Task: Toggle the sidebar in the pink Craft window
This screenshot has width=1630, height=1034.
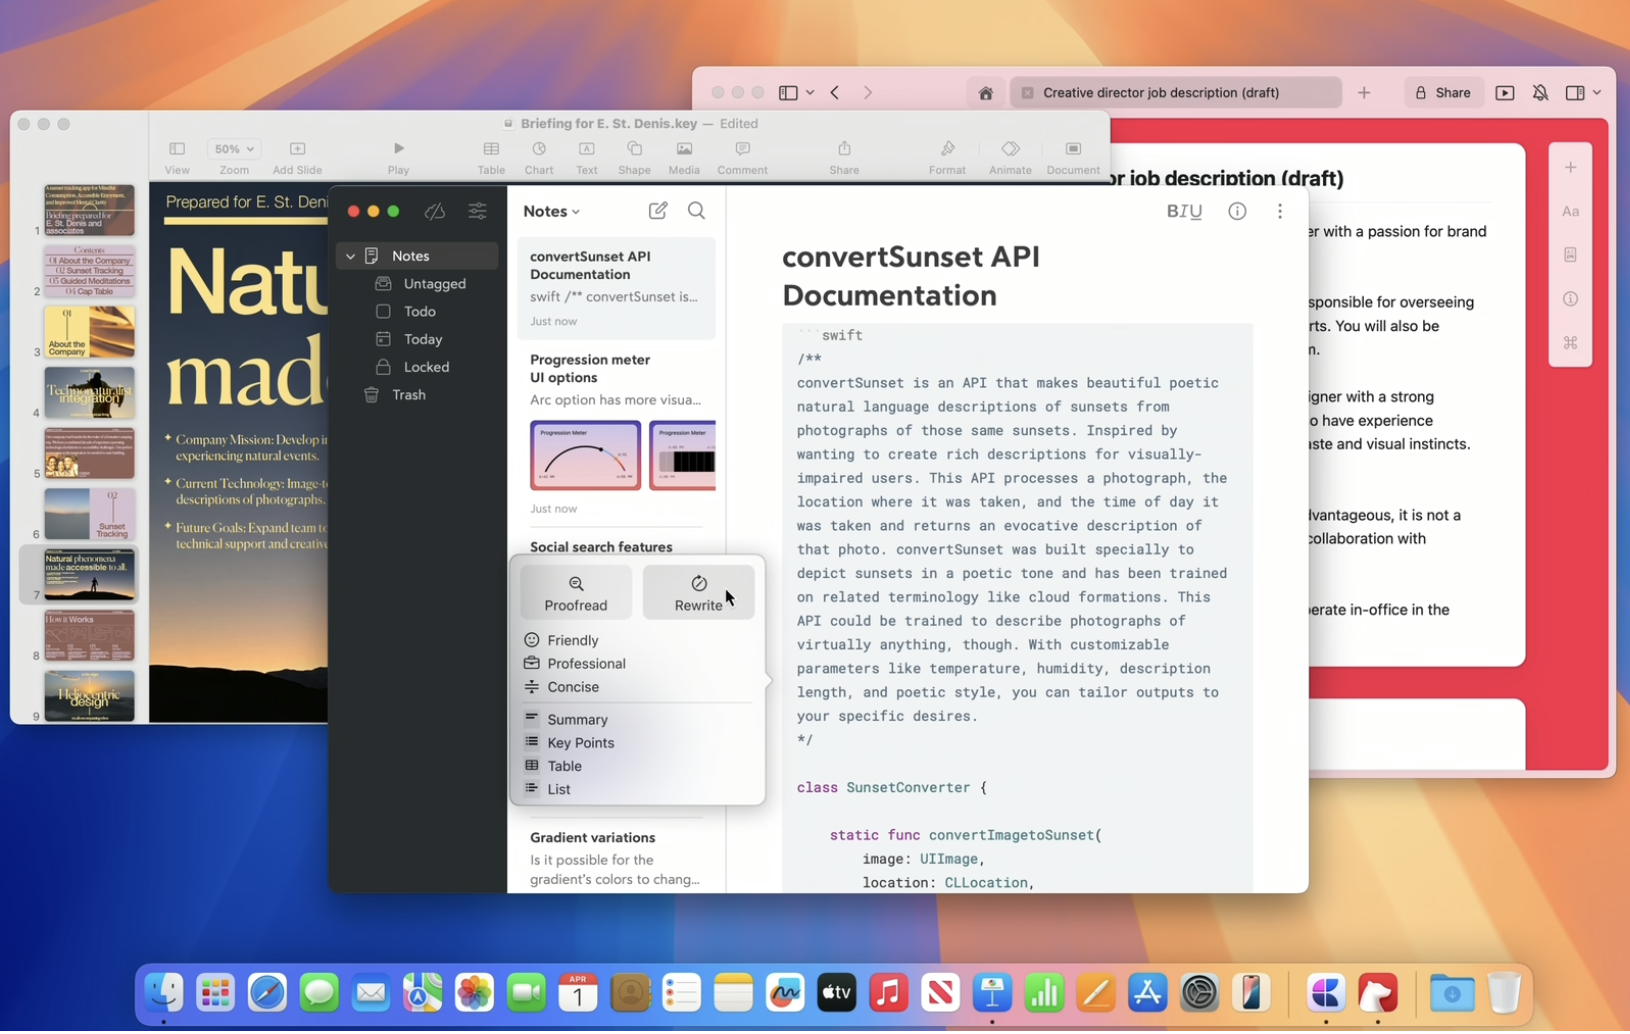Action: coord(788,93)
